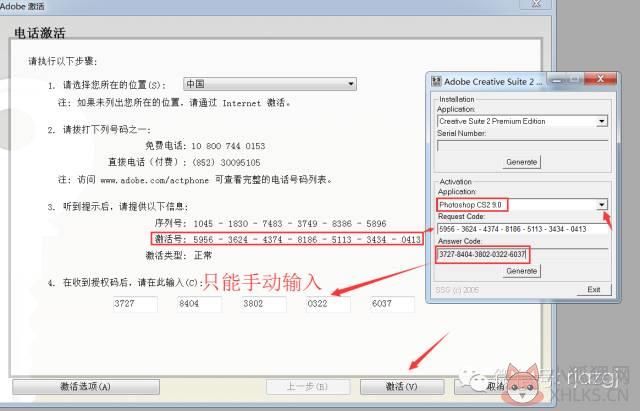Click the www.adobe.com/actphone text
This screenshot has height=411, width=640.
[155, 180]
